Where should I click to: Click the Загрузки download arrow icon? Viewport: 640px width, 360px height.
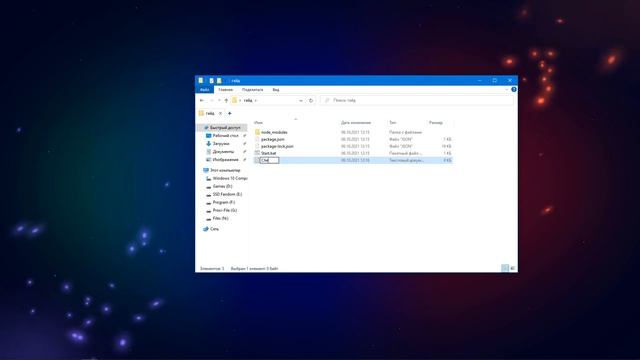coord(208,144)
